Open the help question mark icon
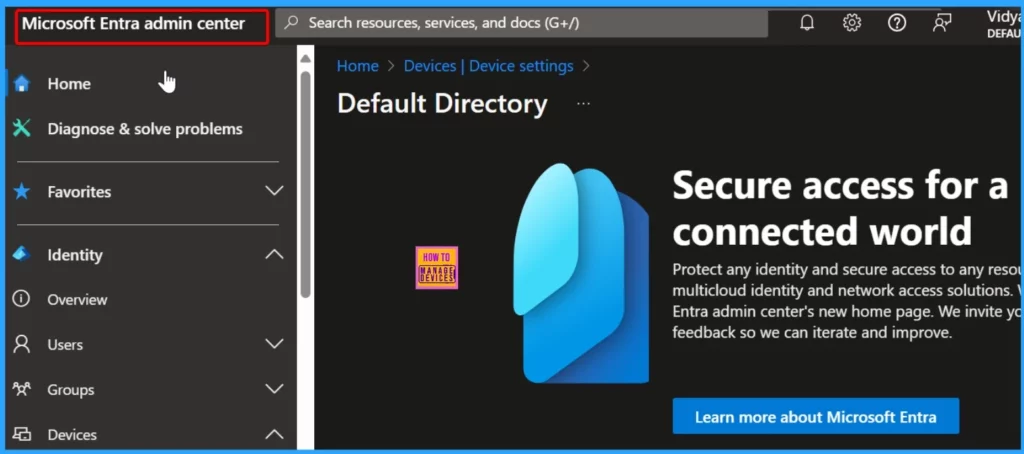This screenshot has width=1024, height=454. (x=897, y=23)
